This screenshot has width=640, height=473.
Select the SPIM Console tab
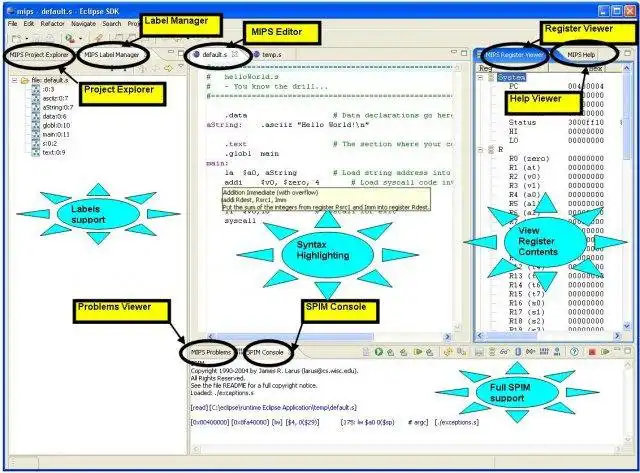pyautogui.click(x=265, y=352)
